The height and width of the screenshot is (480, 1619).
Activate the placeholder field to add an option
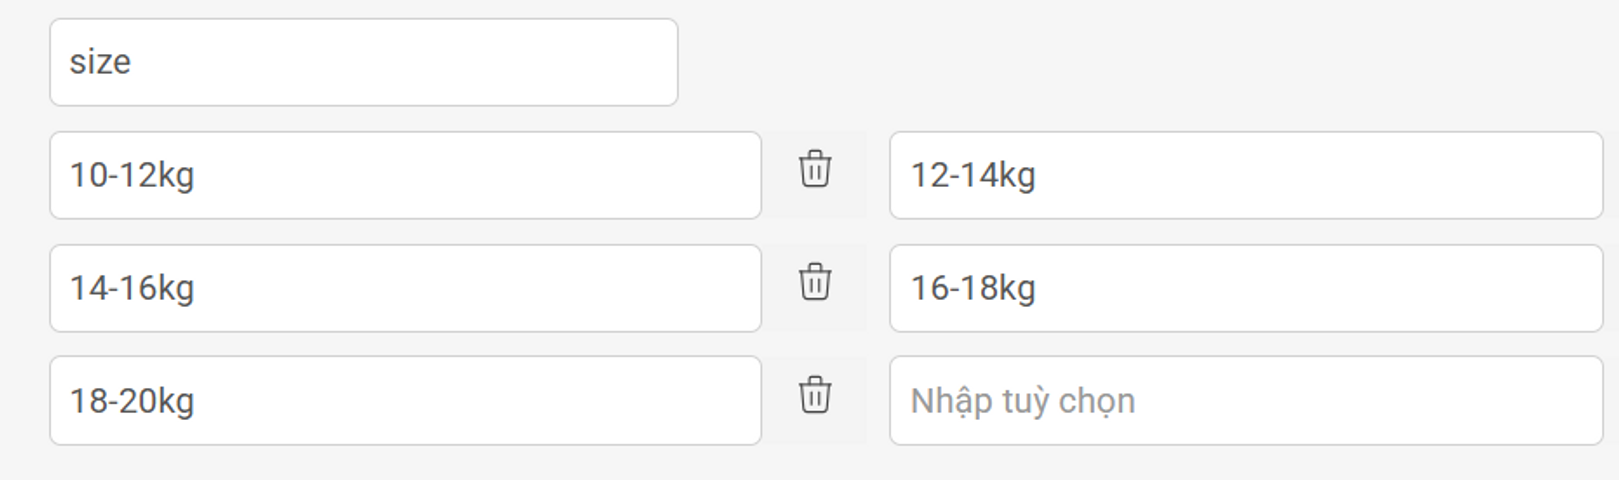pyautogui.click(x=1246, y=401)
